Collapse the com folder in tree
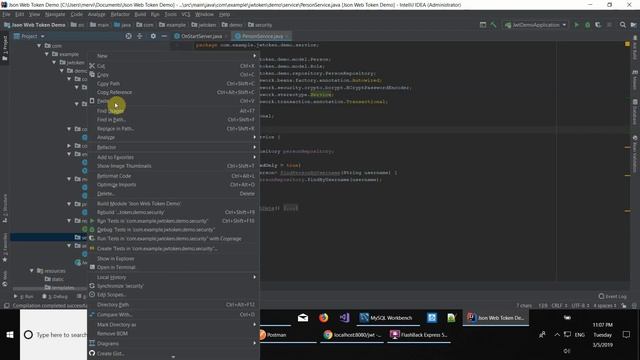Screen dimensions: 640x360 [39, 46]
